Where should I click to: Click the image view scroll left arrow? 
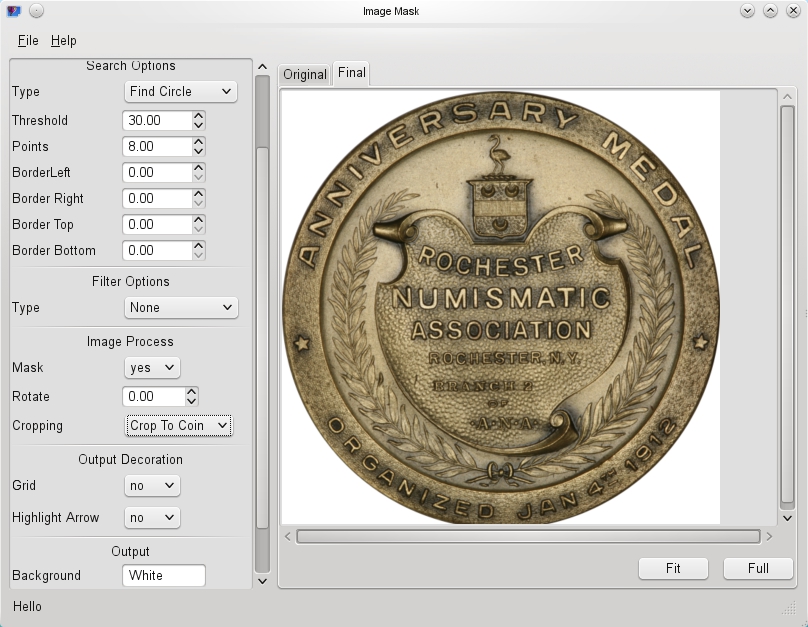click(288, 537)
